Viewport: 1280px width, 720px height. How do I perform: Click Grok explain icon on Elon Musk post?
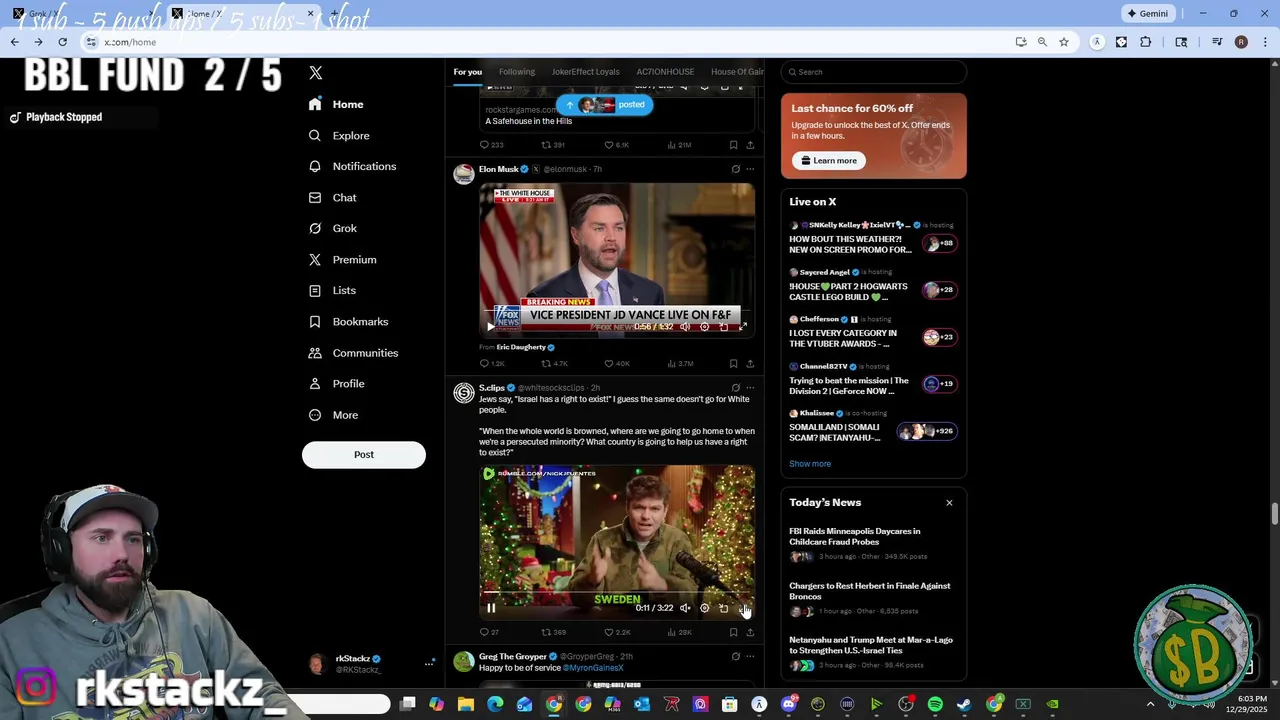tap(735, 169)
